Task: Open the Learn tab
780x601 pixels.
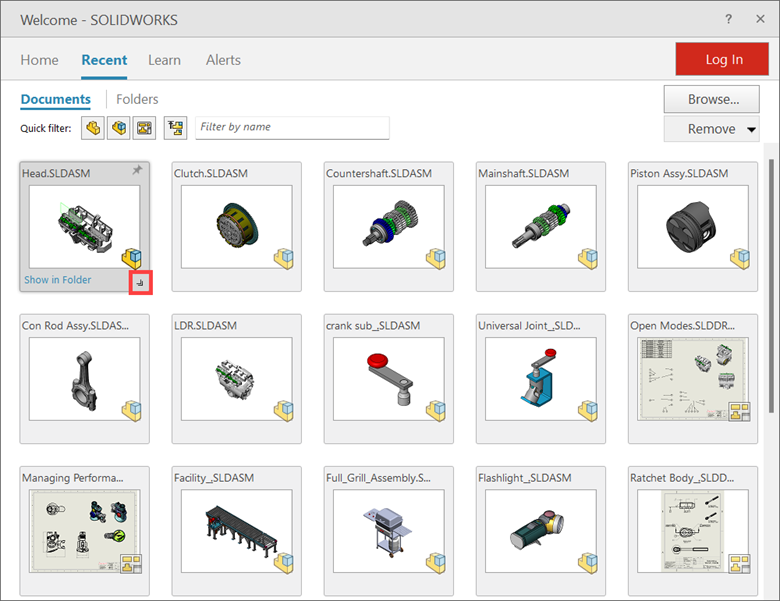Action: pyautogui.click(x=164, y=60)
